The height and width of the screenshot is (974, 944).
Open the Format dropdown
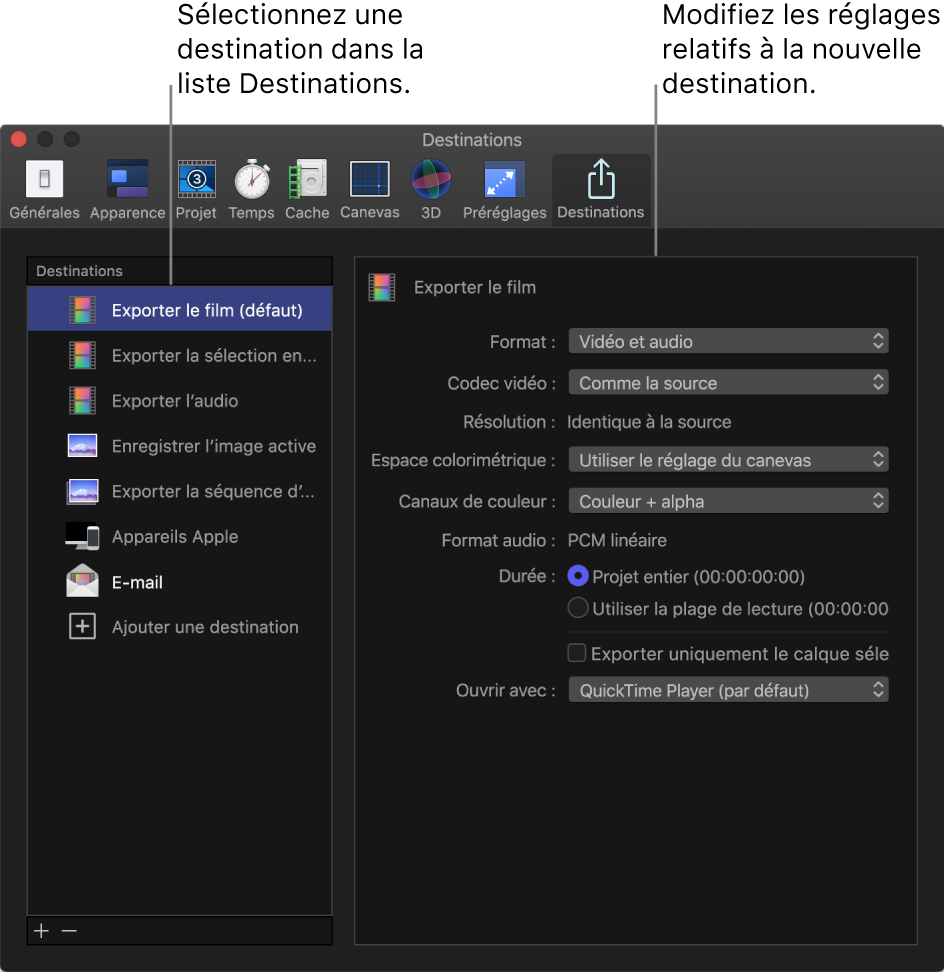[728, 340]
